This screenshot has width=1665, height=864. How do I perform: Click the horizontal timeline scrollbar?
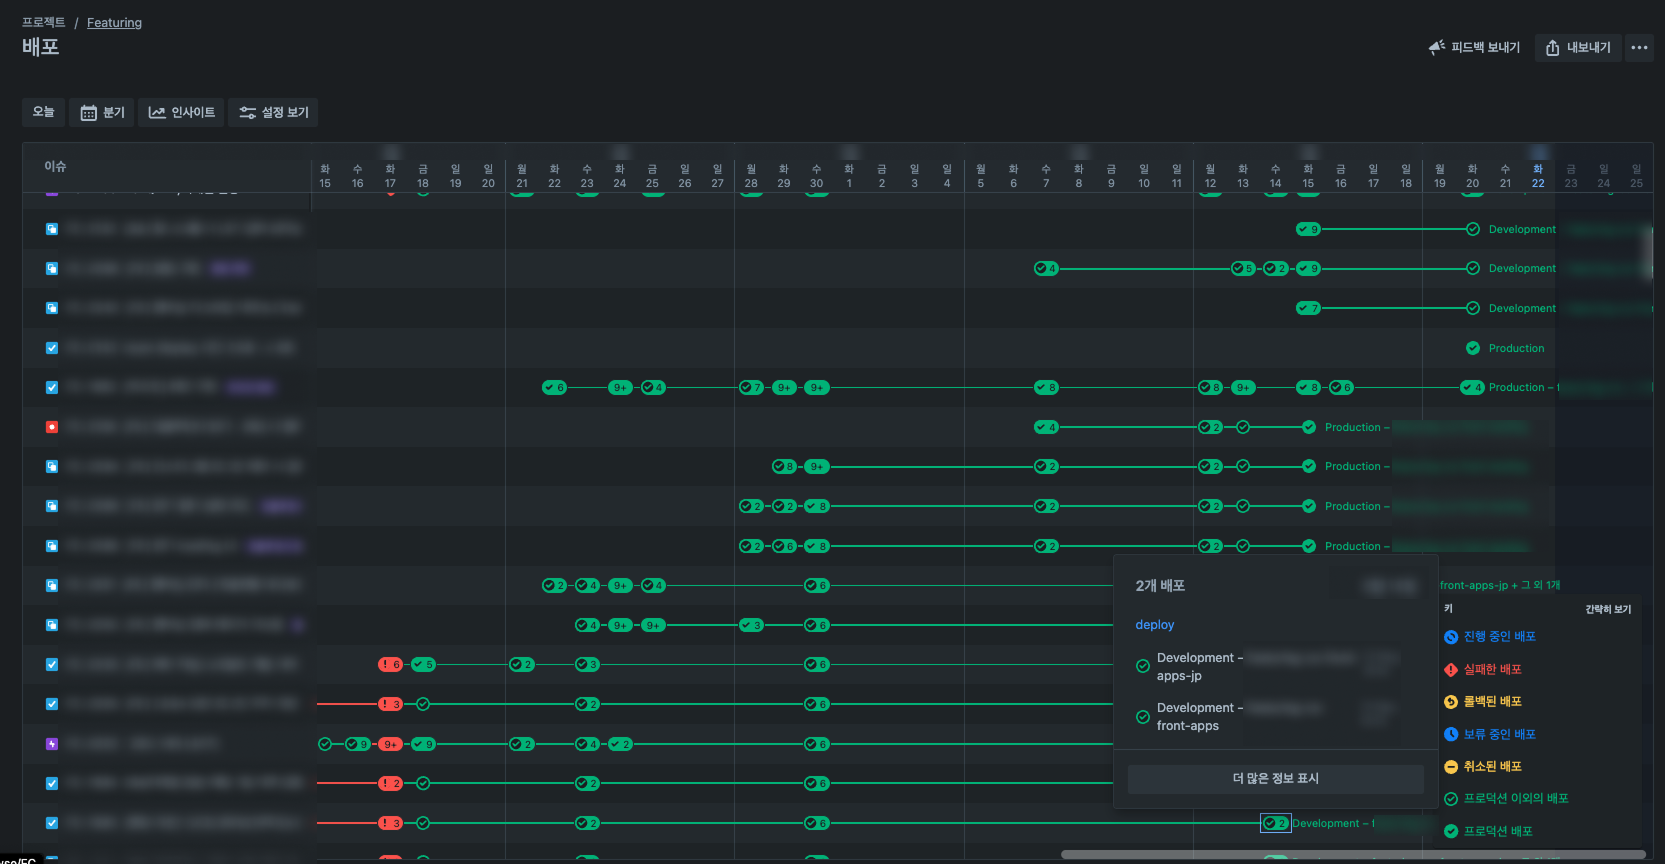(x=1353, y=854)
